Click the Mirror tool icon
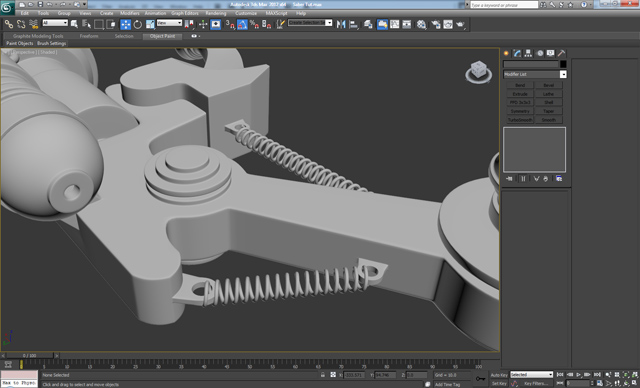Screen dimensions: 640x388 [341, 24]
